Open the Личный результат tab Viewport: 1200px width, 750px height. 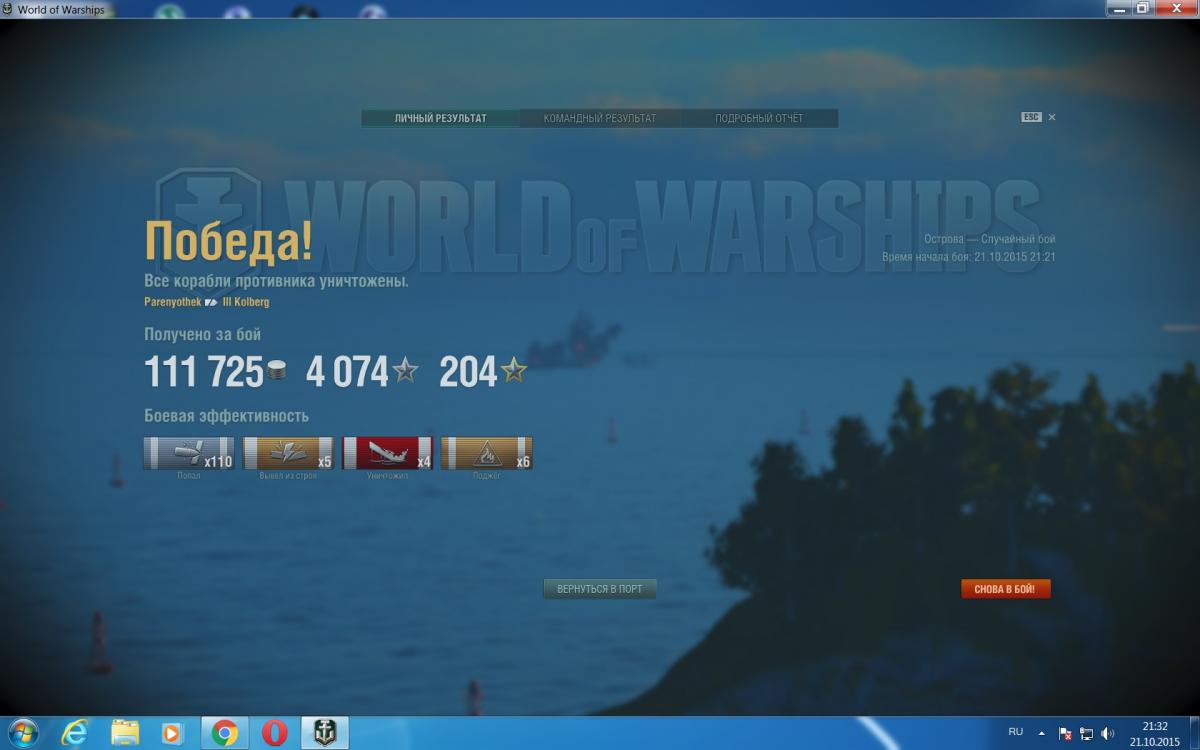[440, 118]
